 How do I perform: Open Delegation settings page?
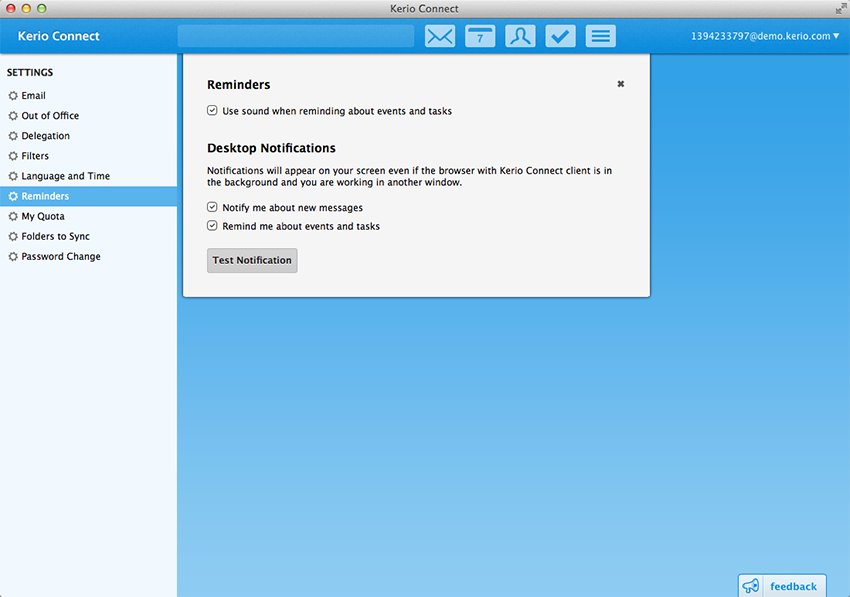[x=46, y=136]
